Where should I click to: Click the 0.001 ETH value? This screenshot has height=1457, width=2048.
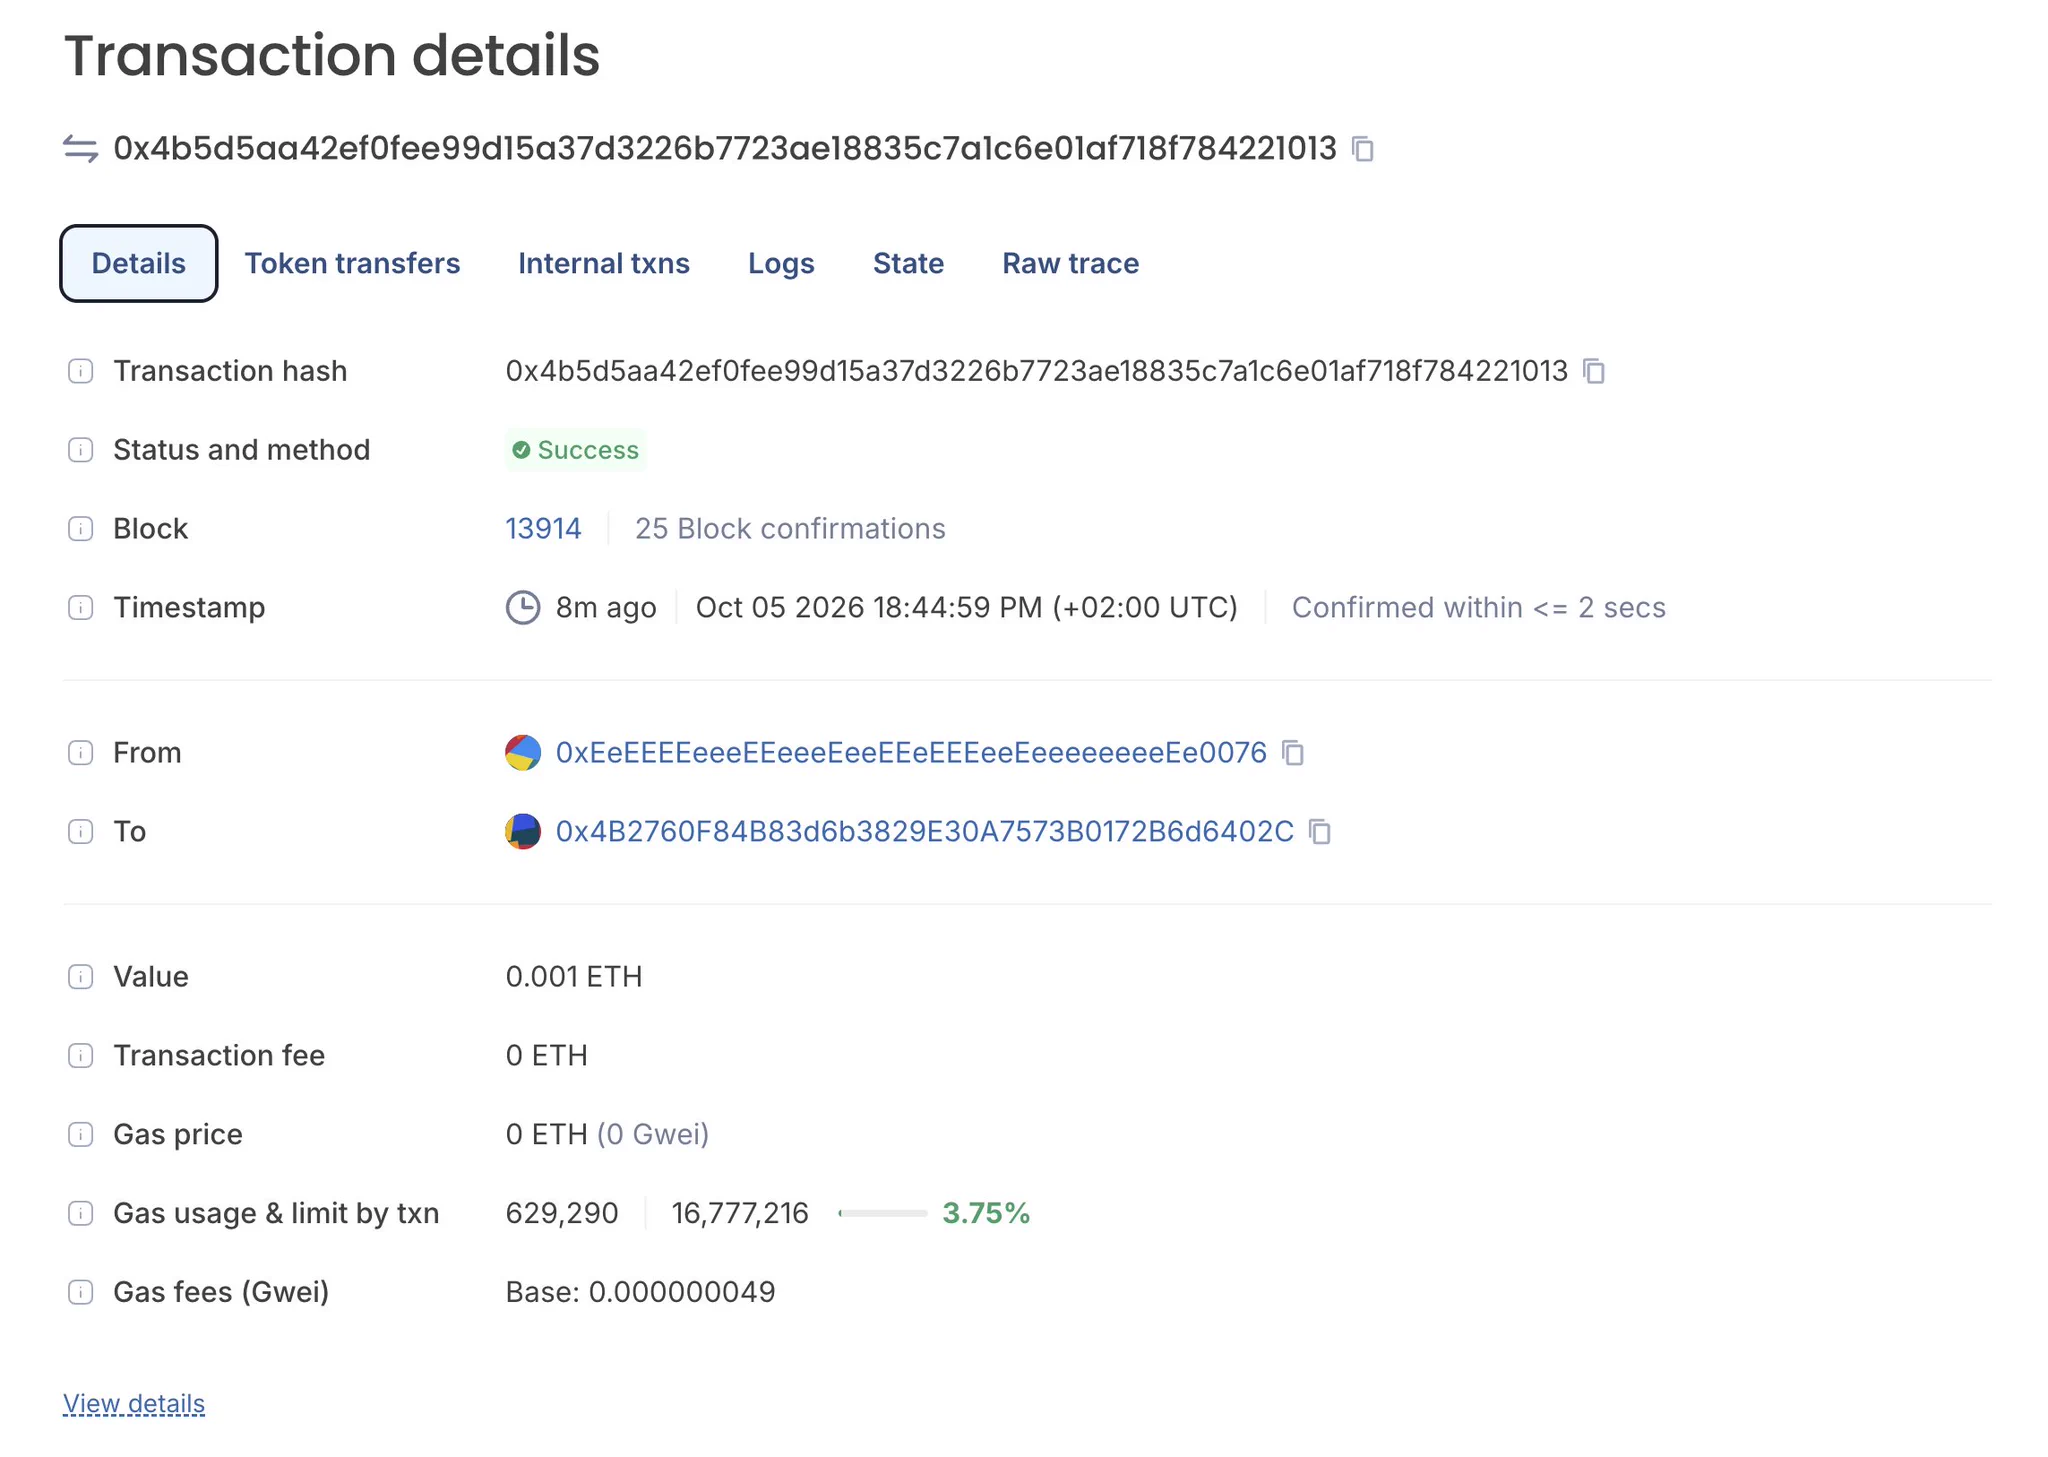tap(574, 976)
